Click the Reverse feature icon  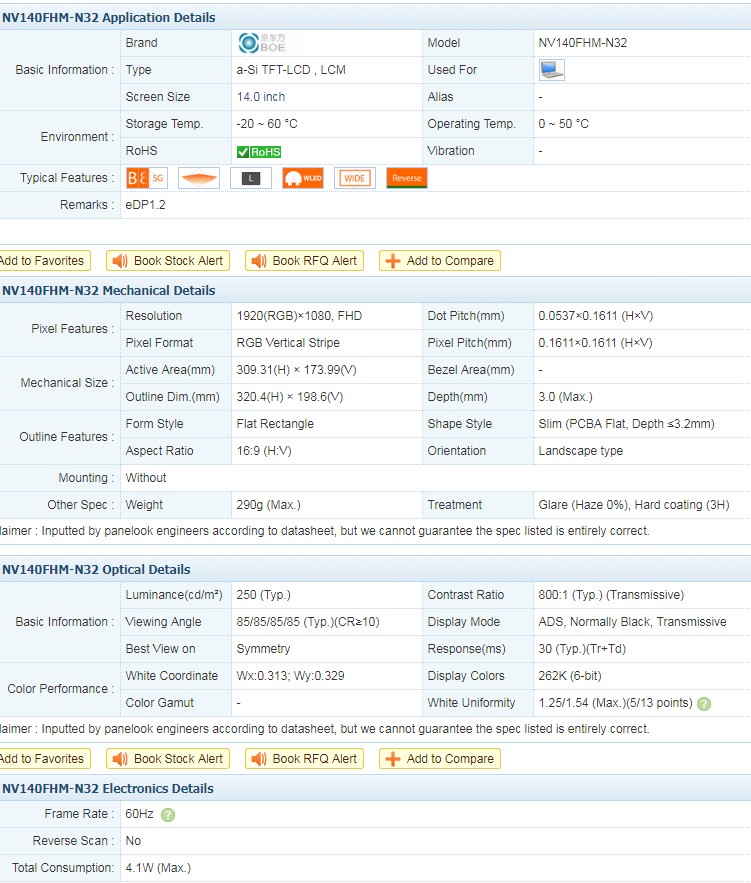pyautogui.click(x=406, y=179)
